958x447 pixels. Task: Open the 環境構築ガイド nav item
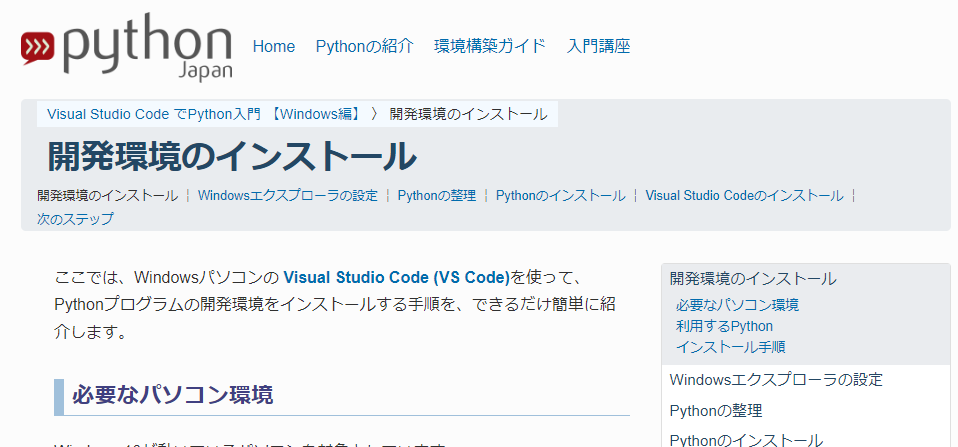[x=490, y=46]
